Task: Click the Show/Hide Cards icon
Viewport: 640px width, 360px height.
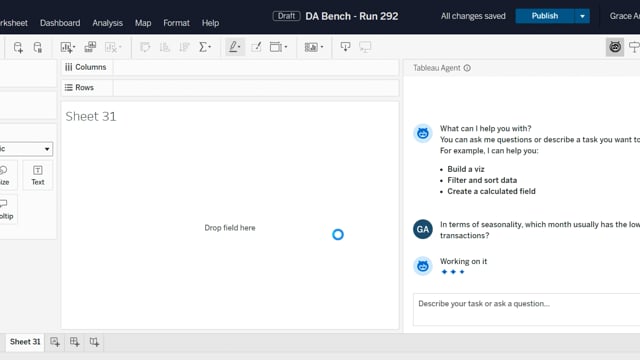Action: click(x=311, y=47)
